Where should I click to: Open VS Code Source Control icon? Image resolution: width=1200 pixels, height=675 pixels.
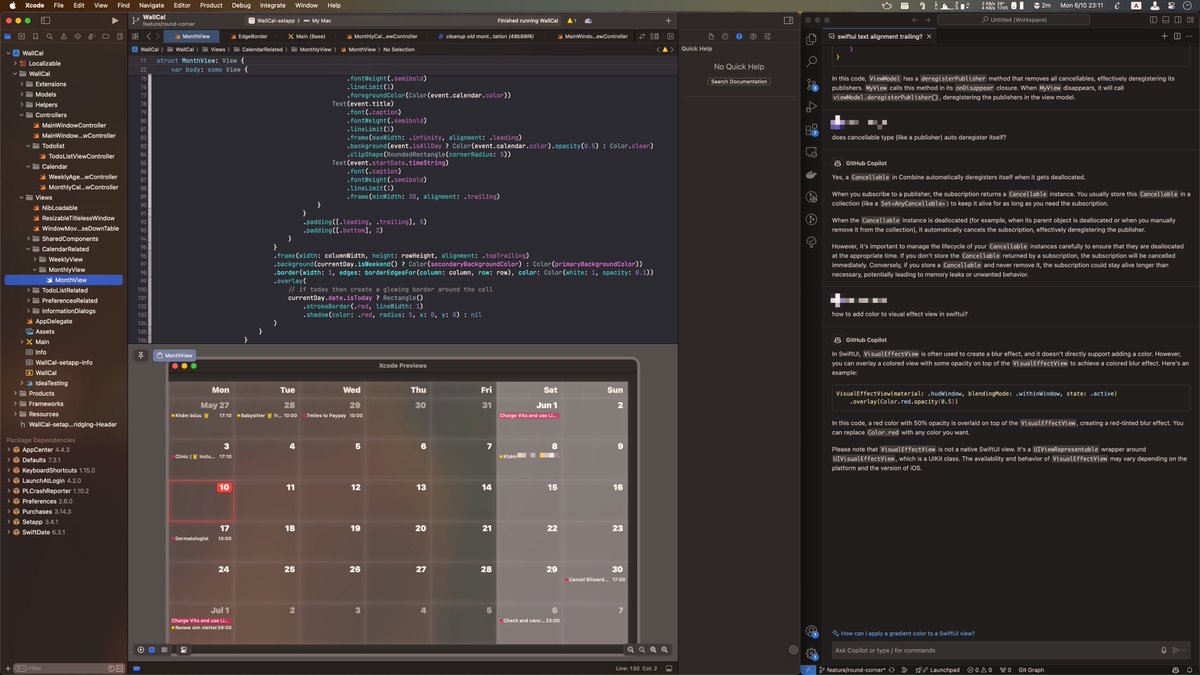click(812, 83)
